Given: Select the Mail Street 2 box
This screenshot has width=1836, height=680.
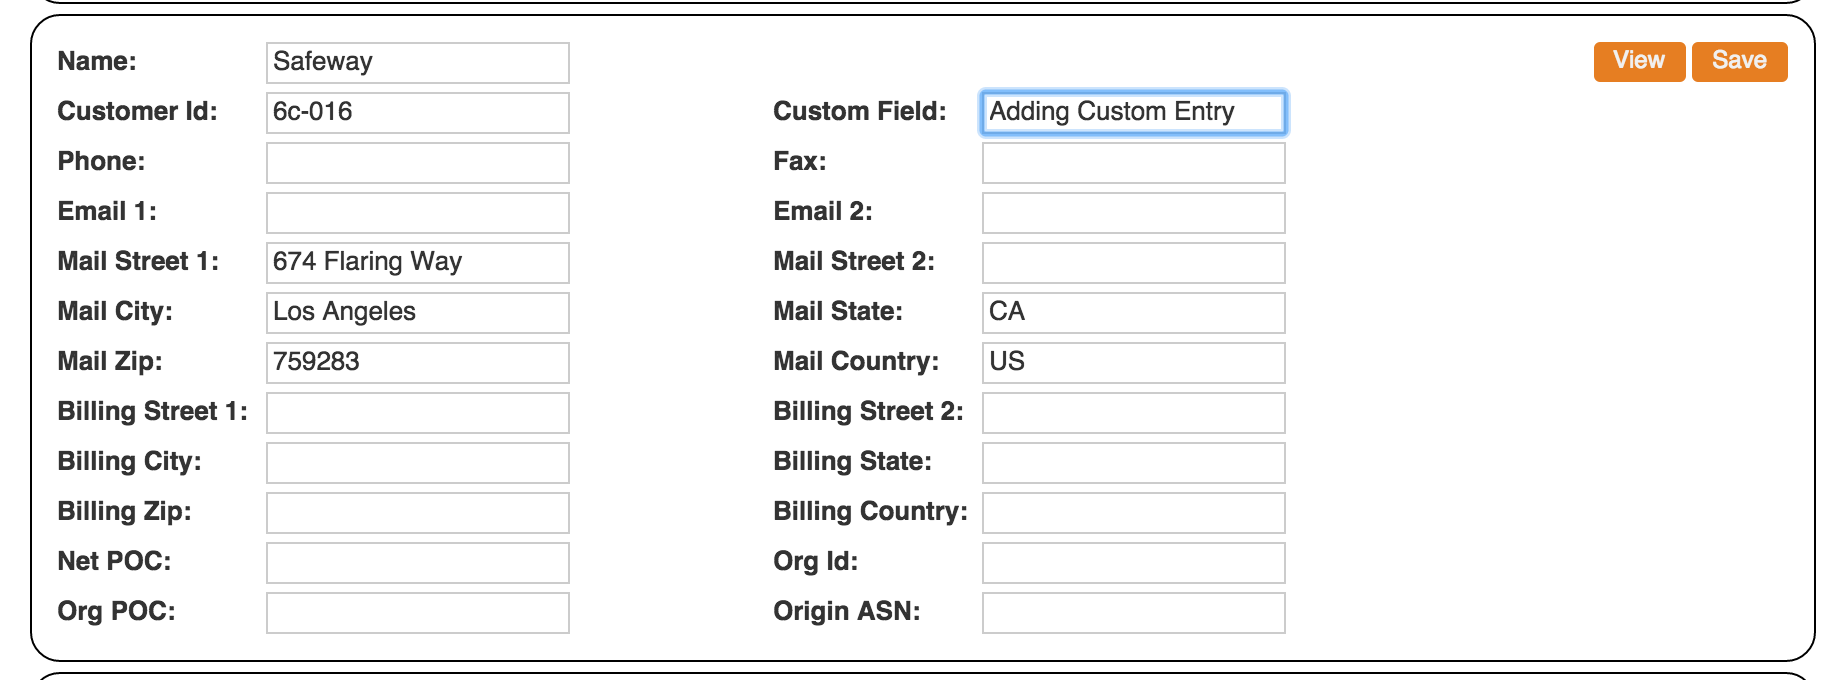Looking at the screenshot, I should tap(1133, 262).
